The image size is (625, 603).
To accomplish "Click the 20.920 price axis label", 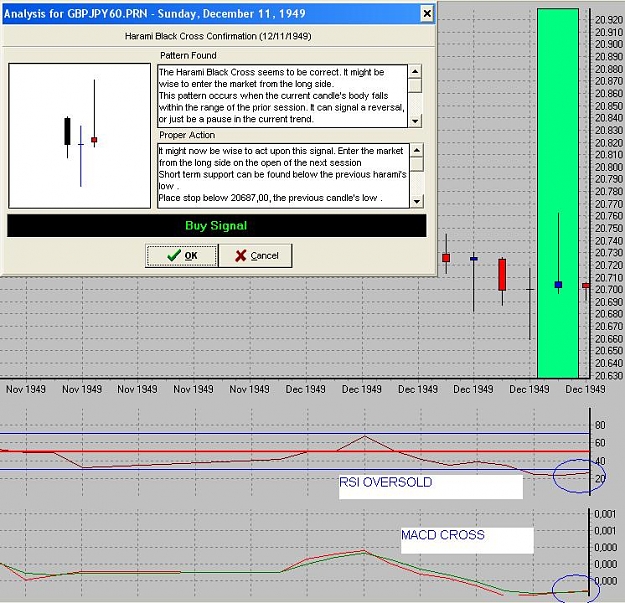I will click(609, 20).
